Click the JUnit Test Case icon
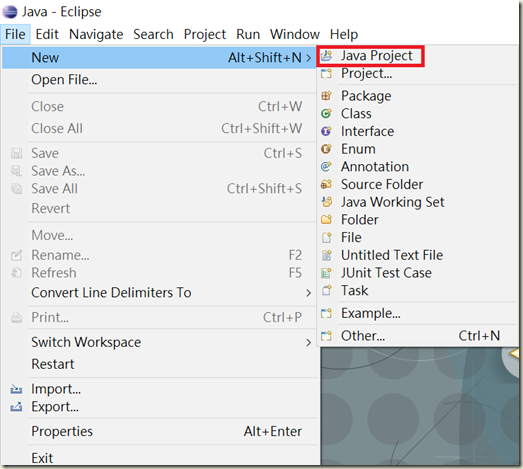The width and height of the screenshot is (523, 469). coord(327,273)
